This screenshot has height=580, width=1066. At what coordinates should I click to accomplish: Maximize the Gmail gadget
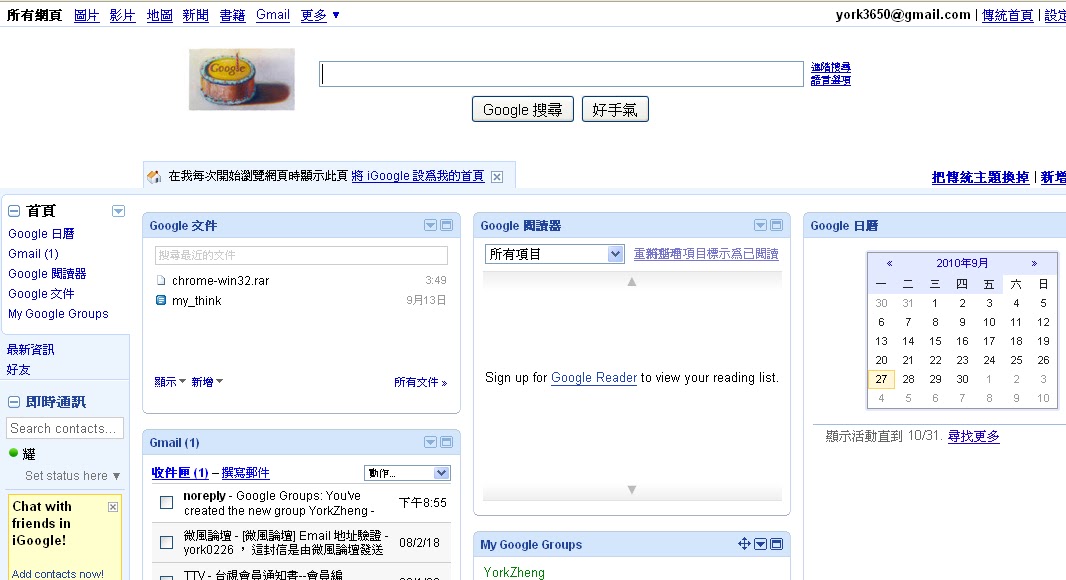447,442
